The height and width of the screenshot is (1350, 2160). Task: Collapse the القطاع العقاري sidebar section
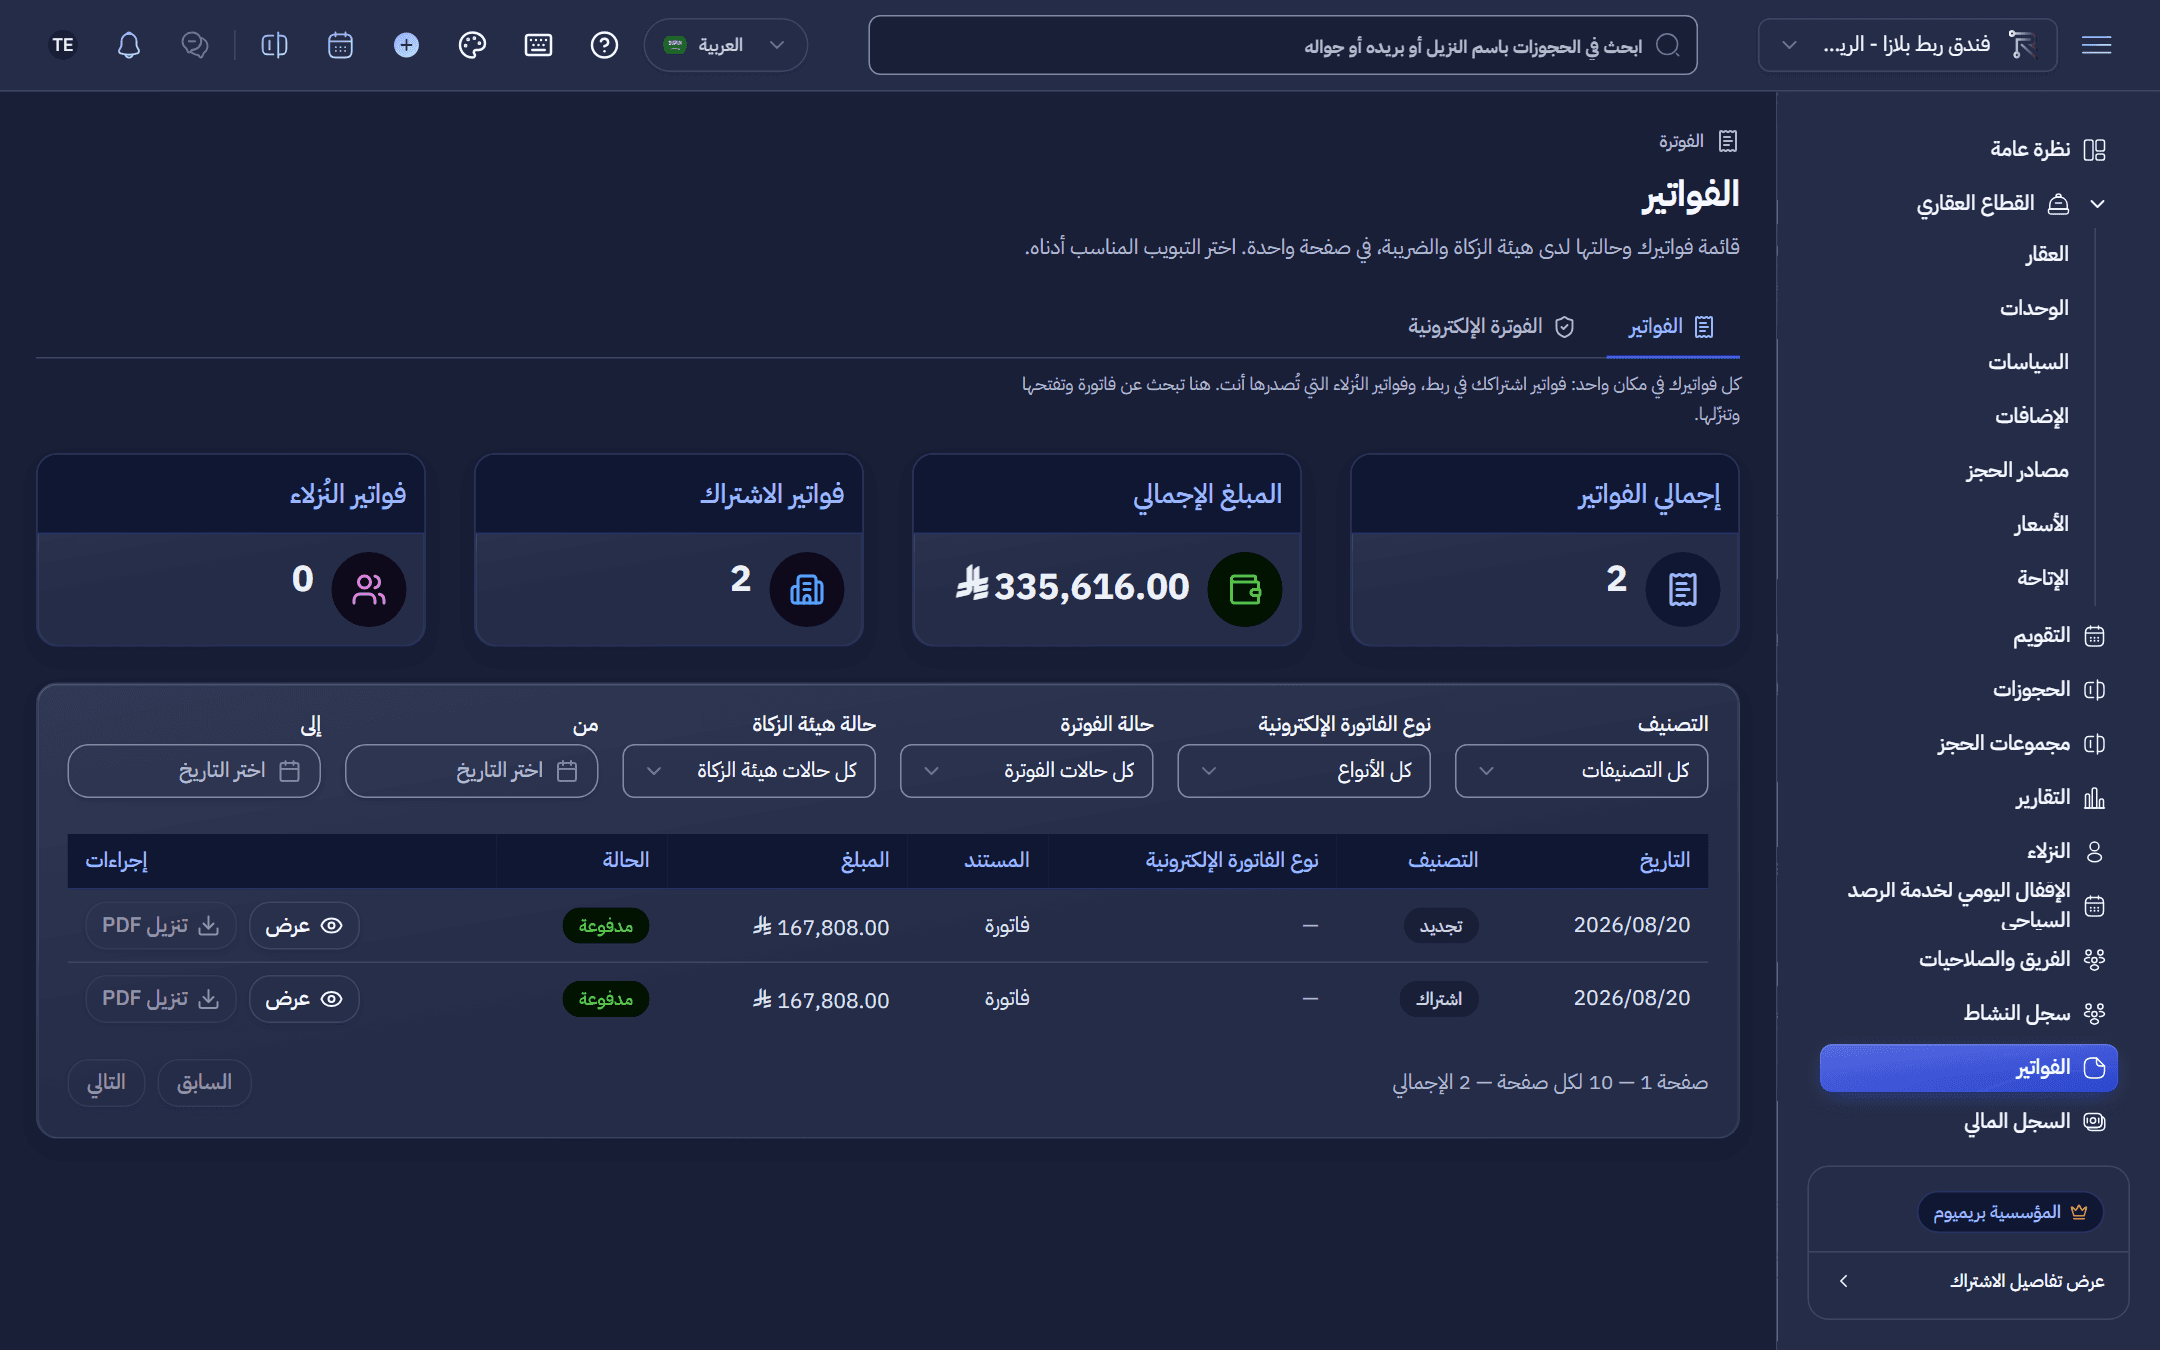coord(2010,203)
